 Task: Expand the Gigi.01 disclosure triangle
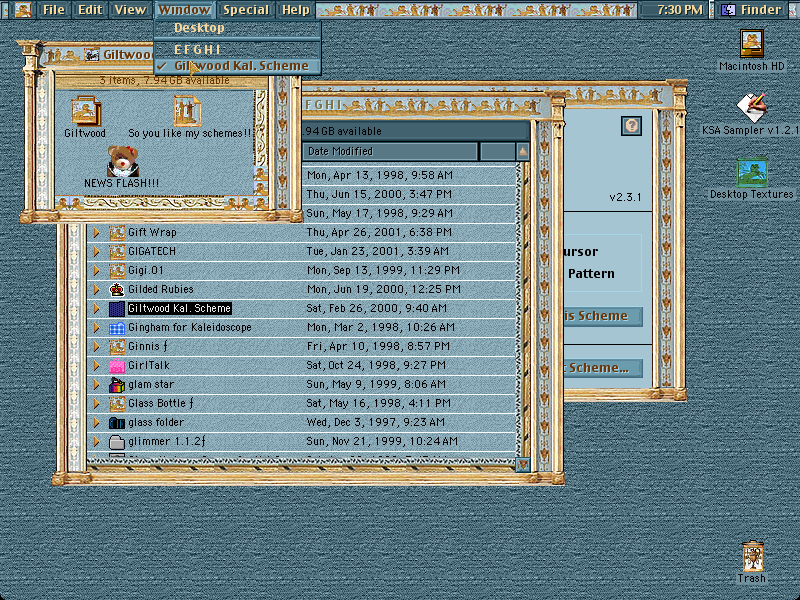pyautogui.click(x=96, y=270)
